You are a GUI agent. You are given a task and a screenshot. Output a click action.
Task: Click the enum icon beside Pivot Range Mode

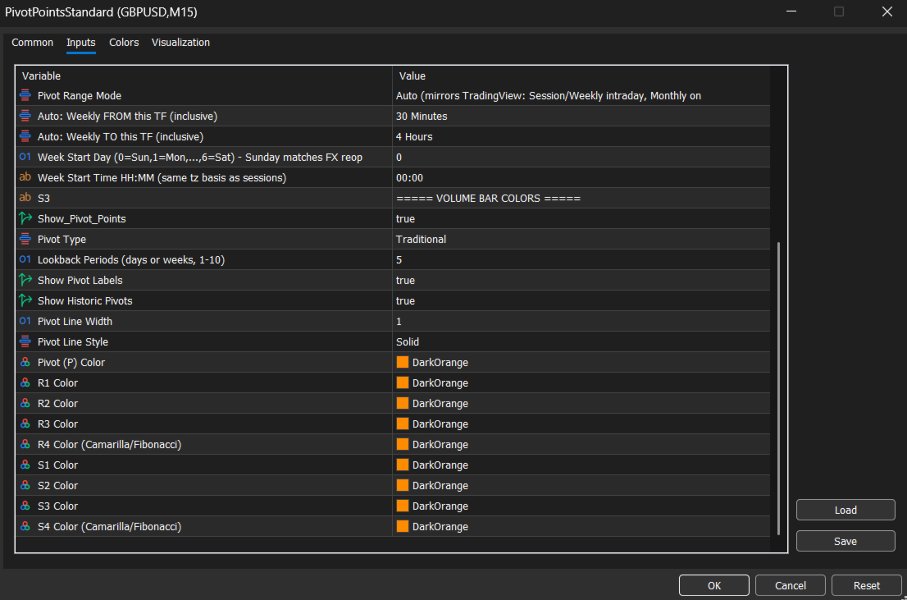[x=25, y=95]
